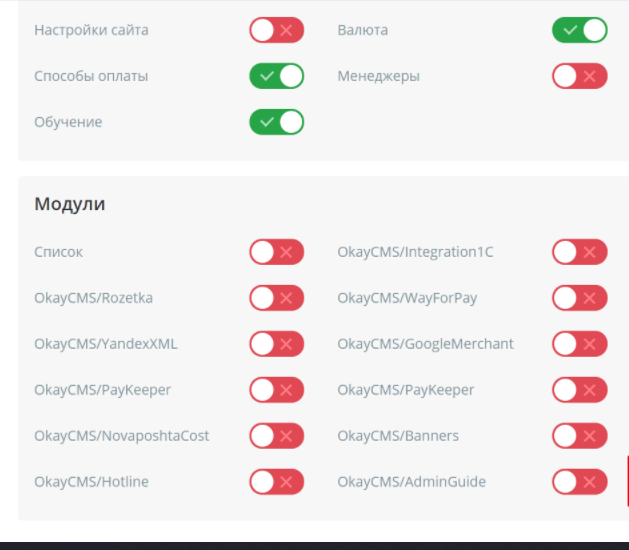Switch on OkayCMS/Banners module

(579, 436)
